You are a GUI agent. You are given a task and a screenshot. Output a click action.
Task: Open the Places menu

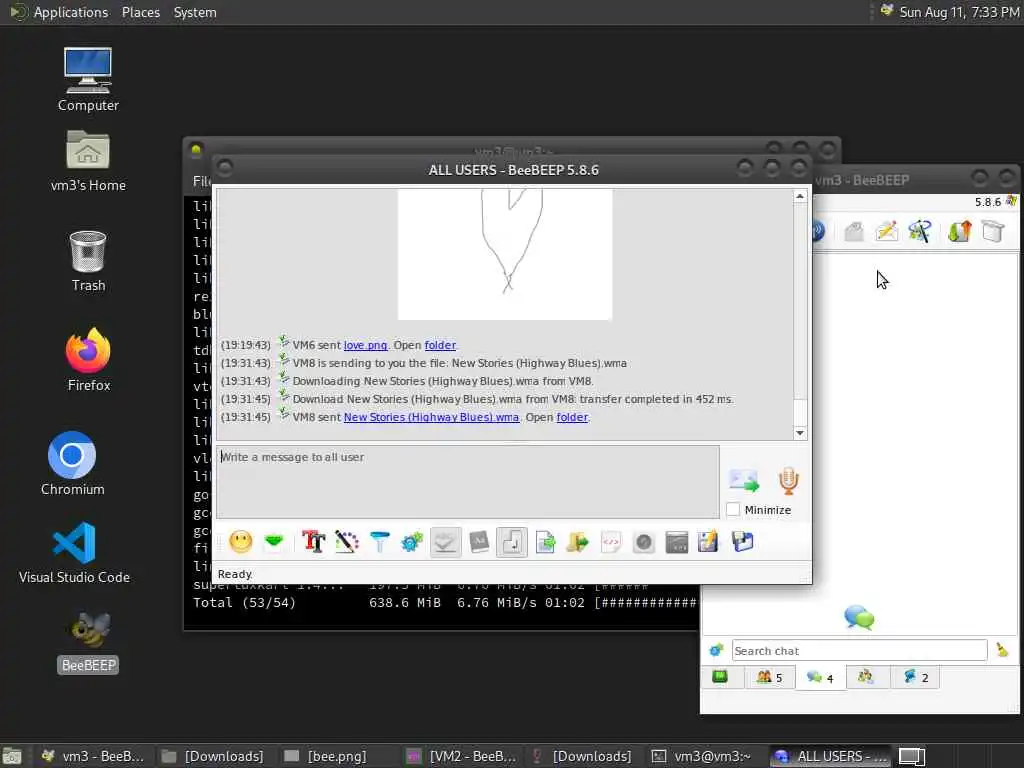(140, 12)
